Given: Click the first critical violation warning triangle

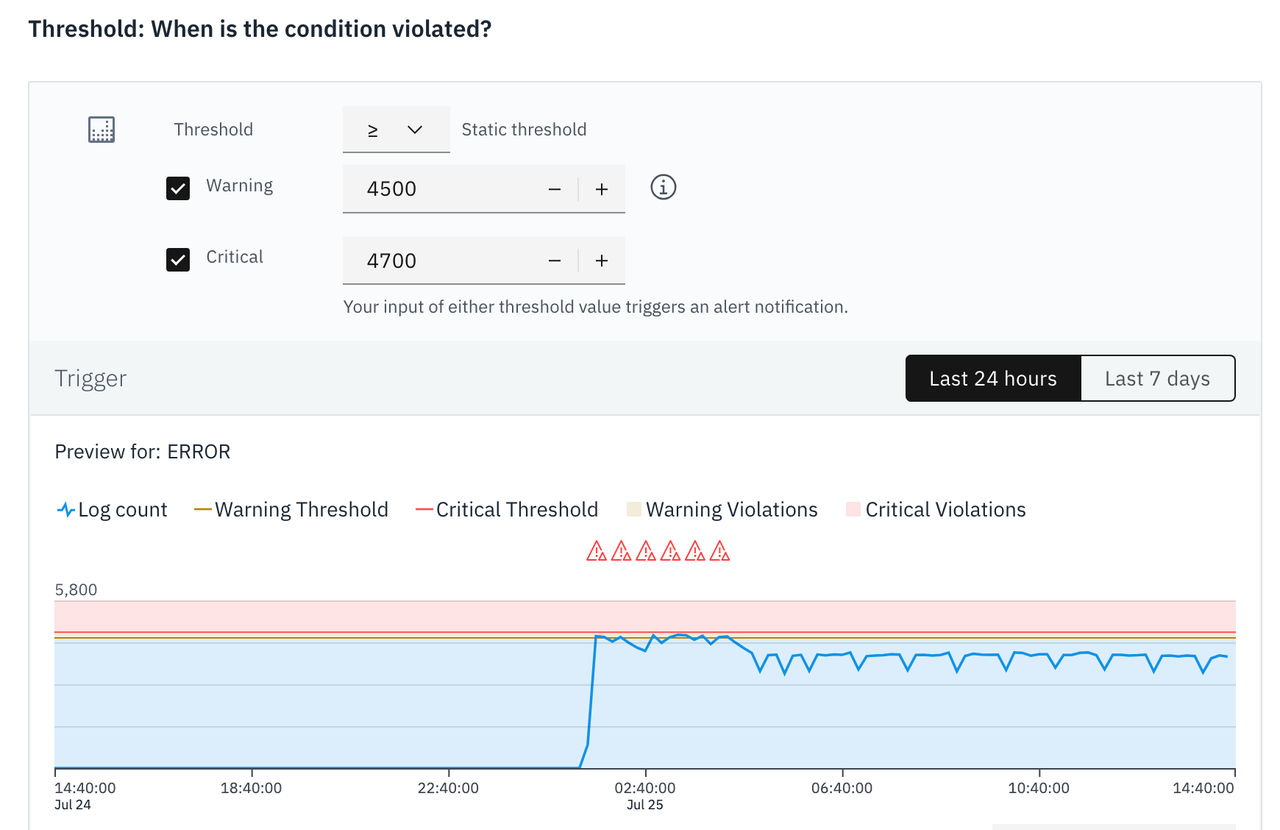Looking at the screenshot, I should [597, 551].
